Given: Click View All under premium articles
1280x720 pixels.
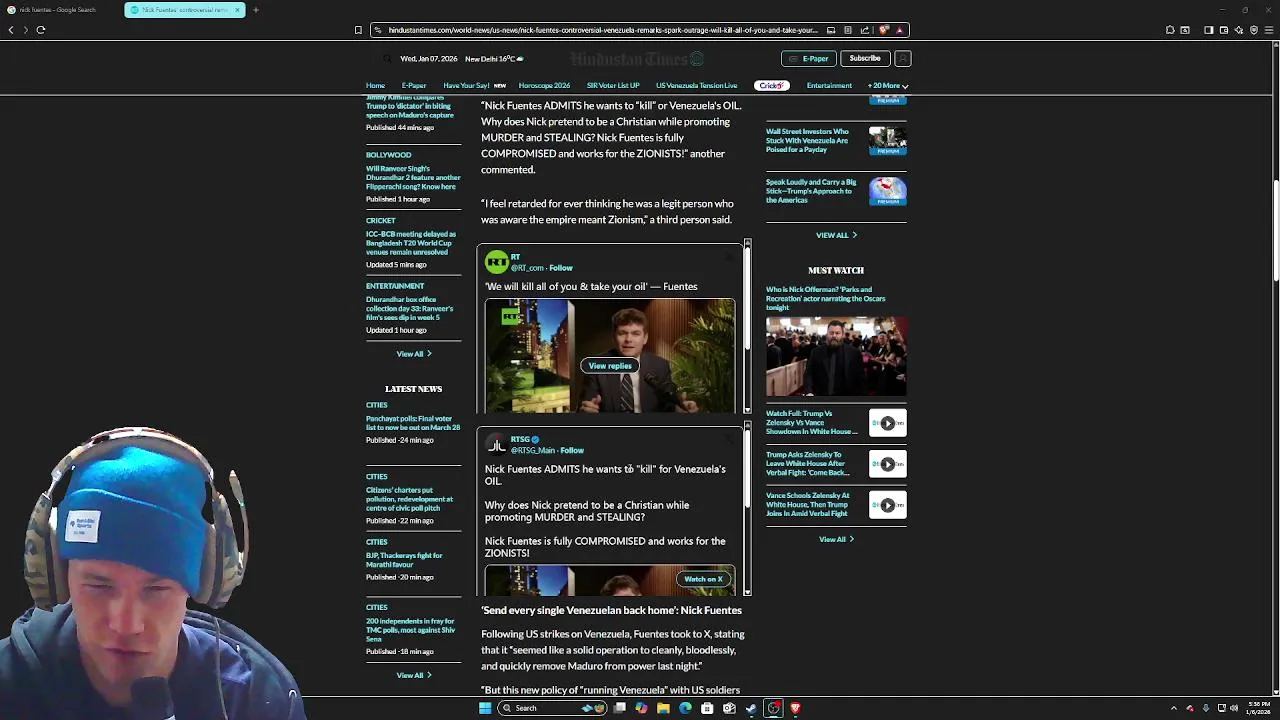Looking at the screenshot, I should (836, 235).
